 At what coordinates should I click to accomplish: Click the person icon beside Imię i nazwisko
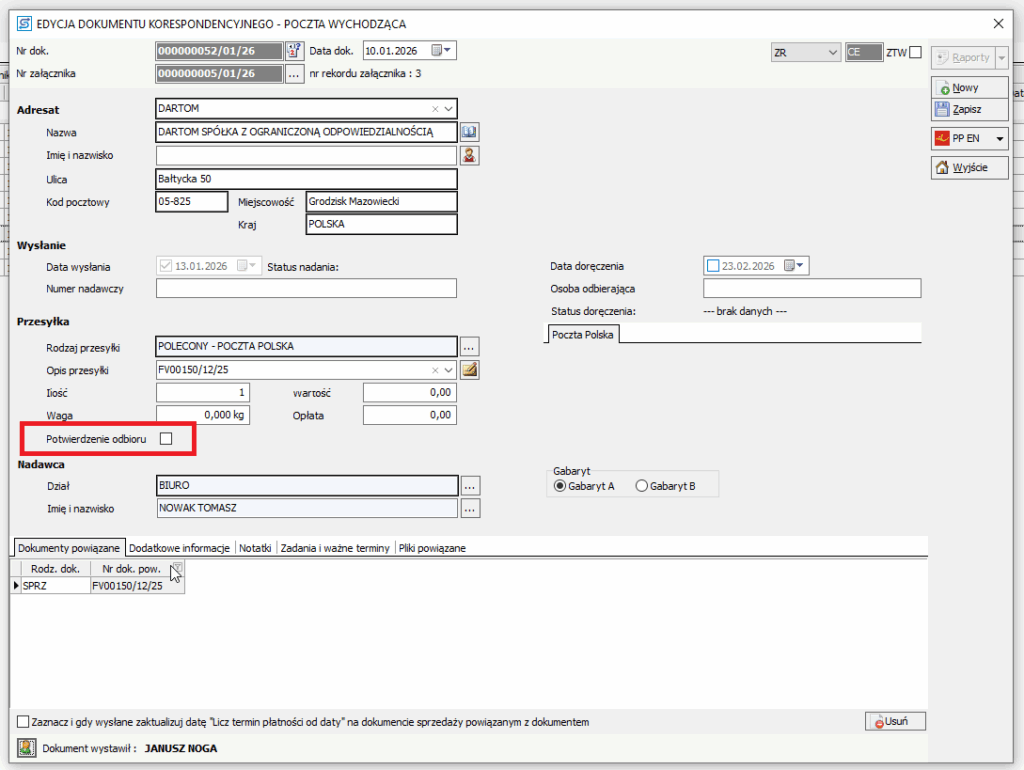pos(470,155)
